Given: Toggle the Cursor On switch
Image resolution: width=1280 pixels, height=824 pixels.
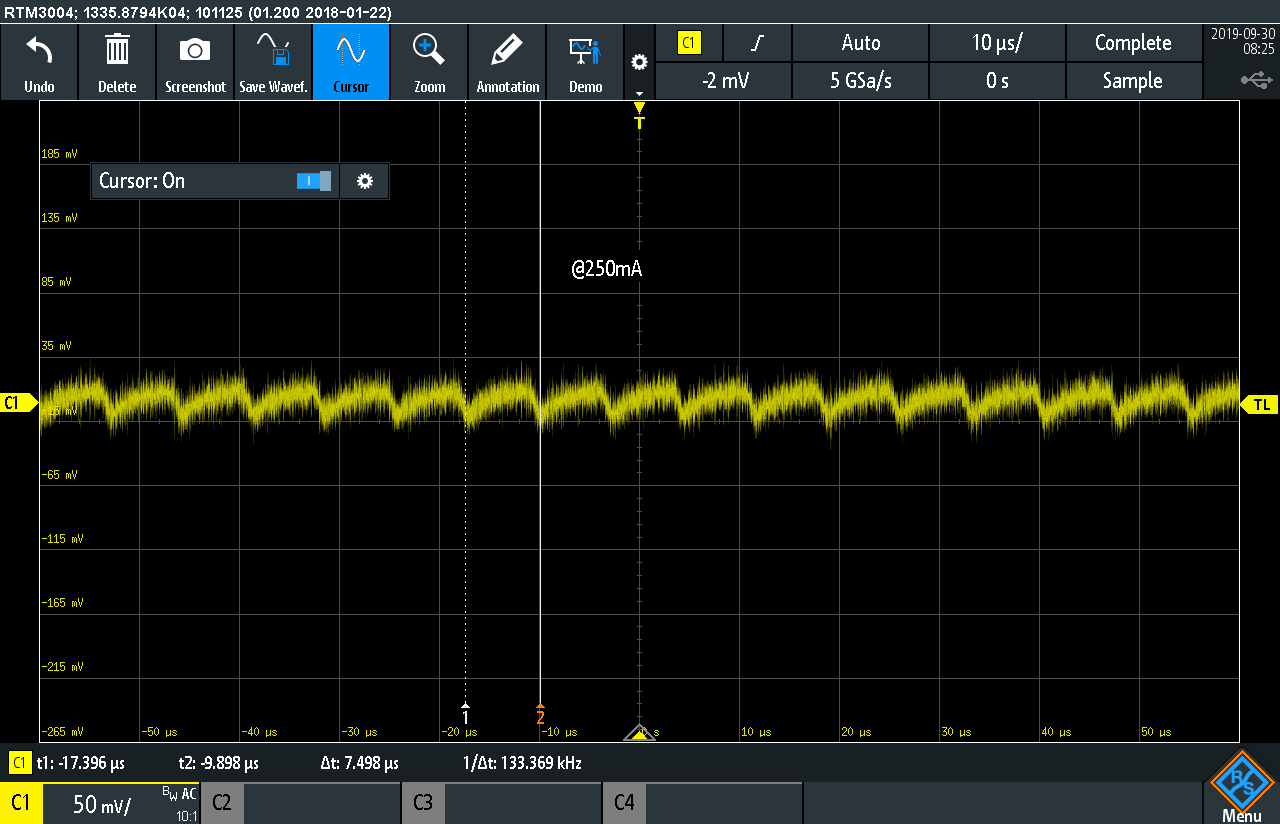Looking at the screenshot, I should pos(314,181).
